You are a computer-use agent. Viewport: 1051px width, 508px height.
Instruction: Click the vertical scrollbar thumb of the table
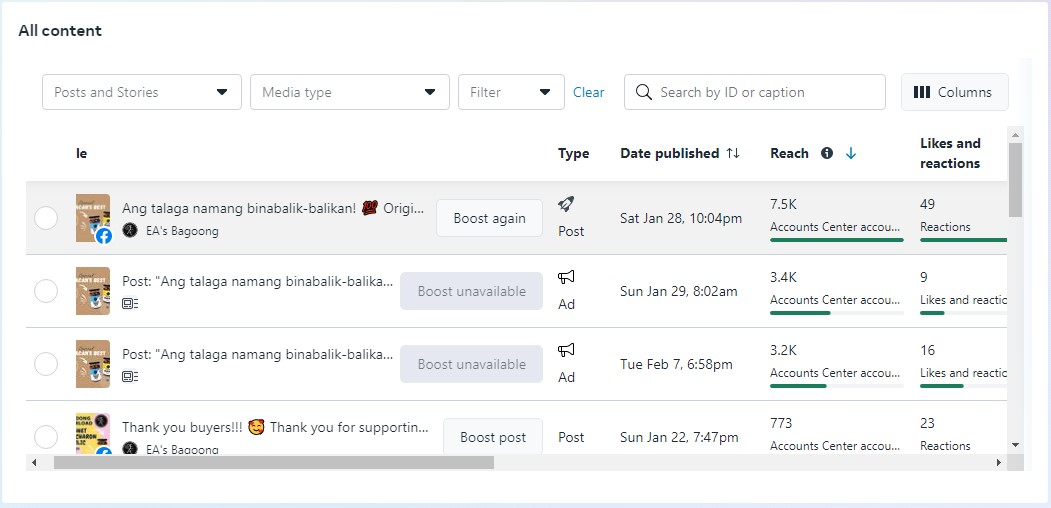pyautogui.click(x=1015, y=180)
